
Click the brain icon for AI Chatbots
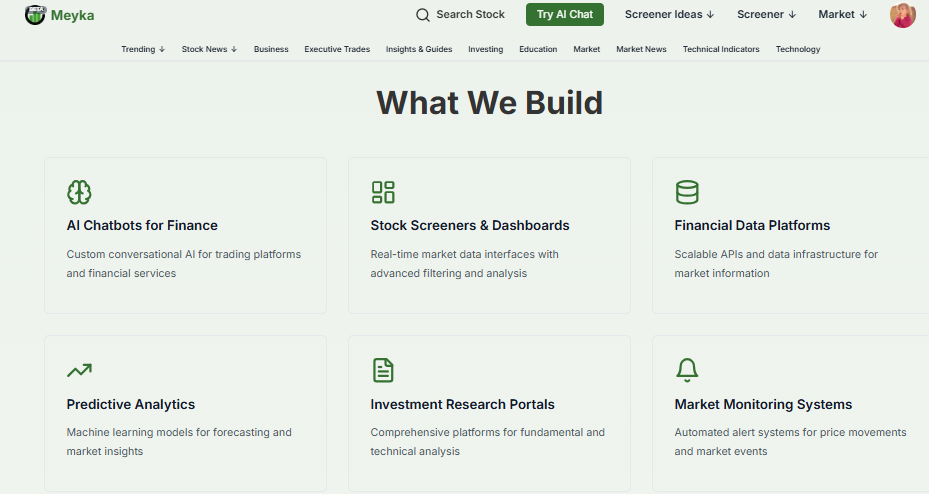point(79,192)
